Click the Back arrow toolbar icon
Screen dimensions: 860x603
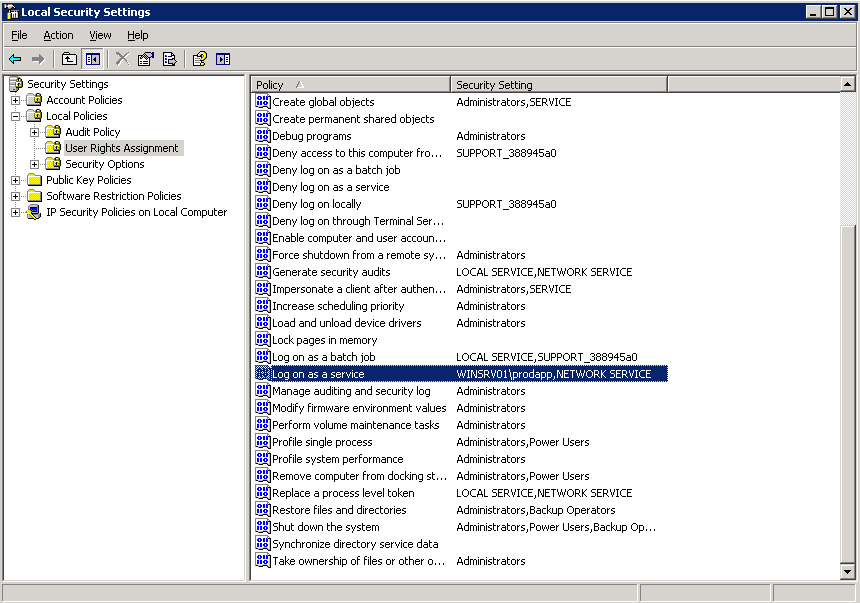point(15,59)
